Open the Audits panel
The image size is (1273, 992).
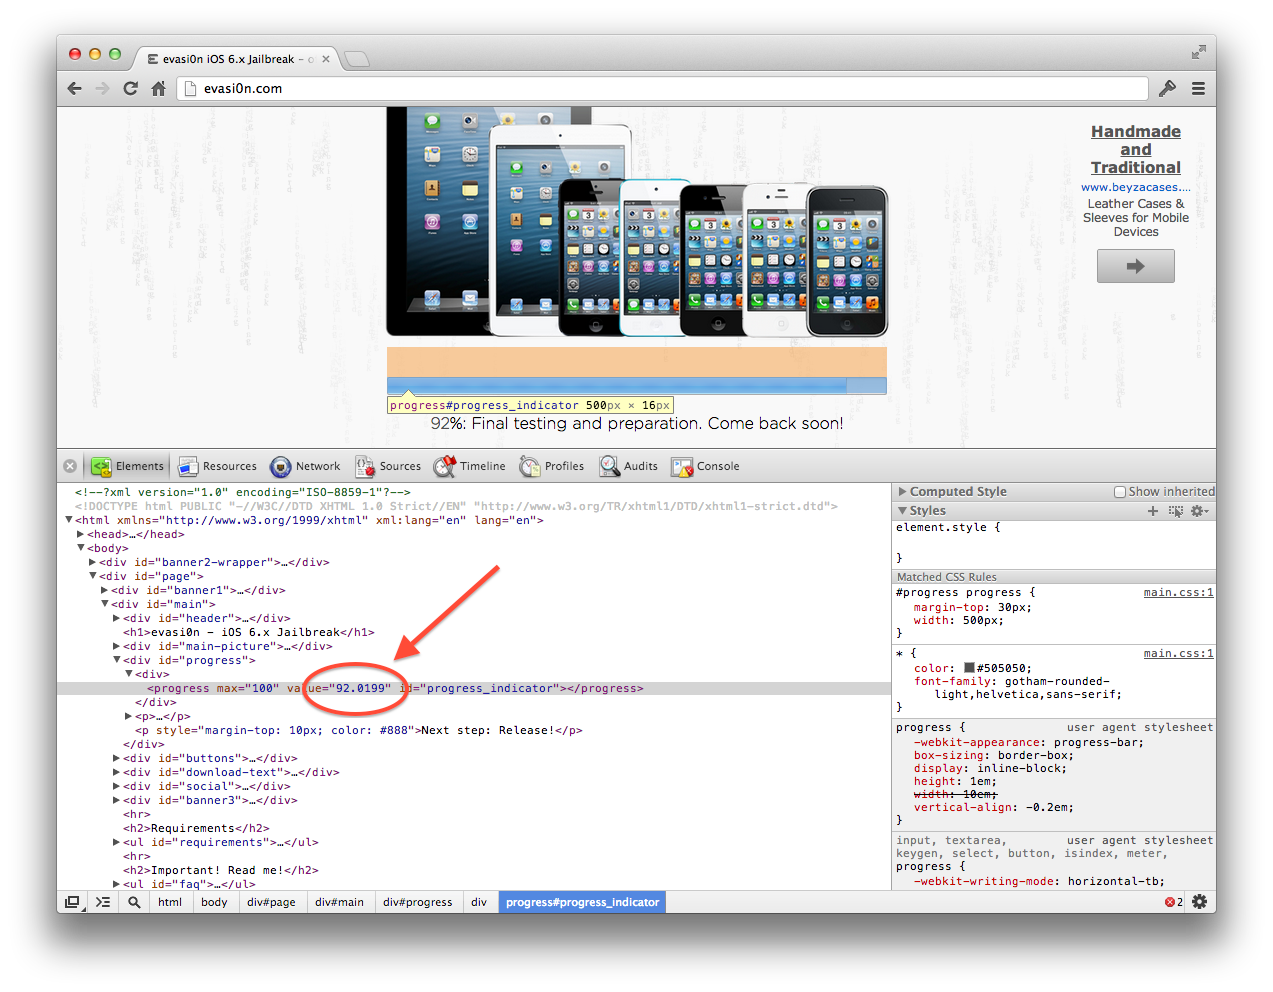[629, 466]
